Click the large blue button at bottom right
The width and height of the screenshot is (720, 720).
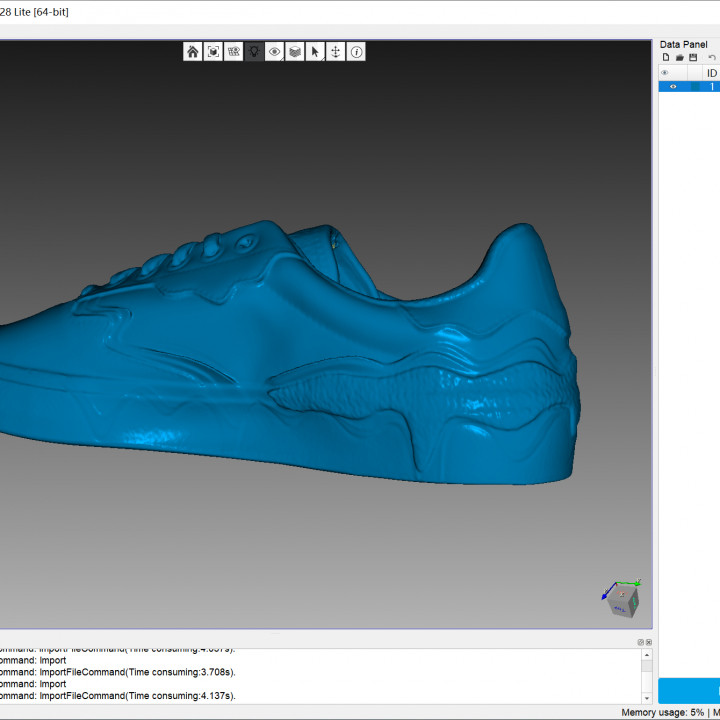click(690, 690)
